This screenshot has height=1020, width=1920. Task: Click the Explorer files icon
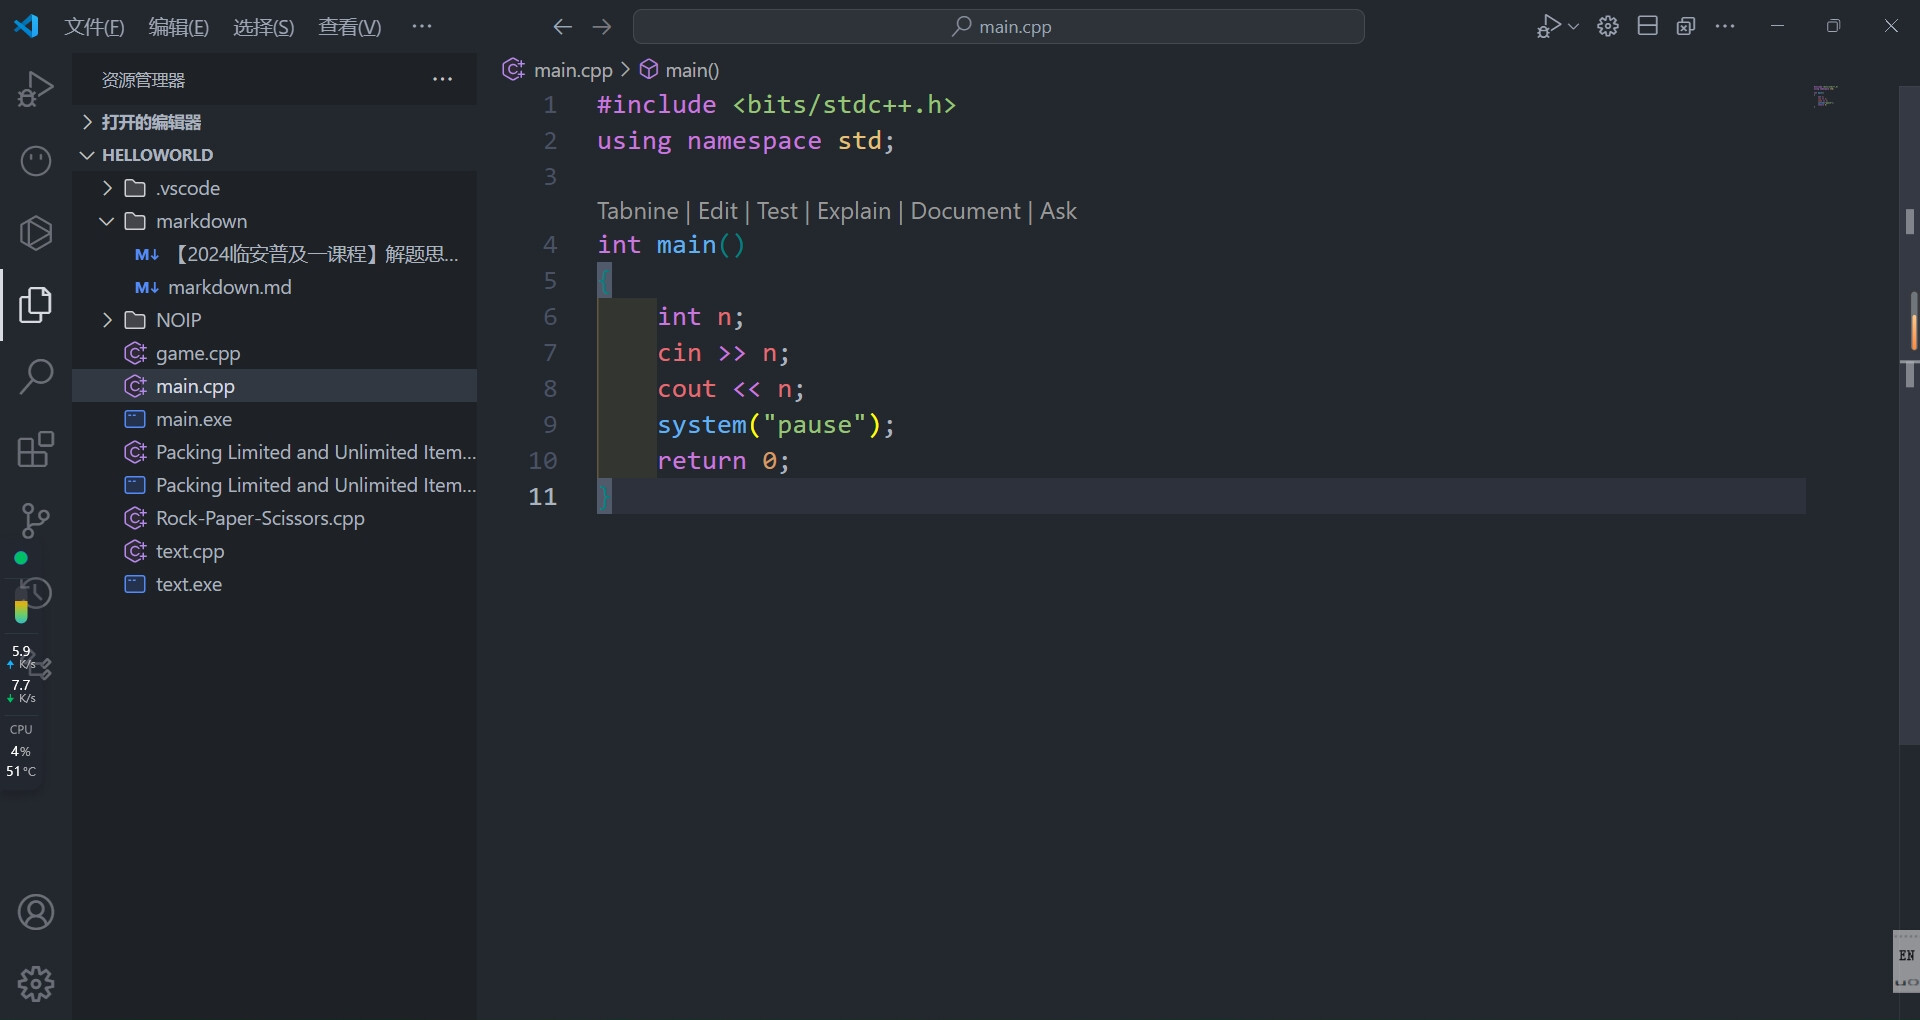36,305
